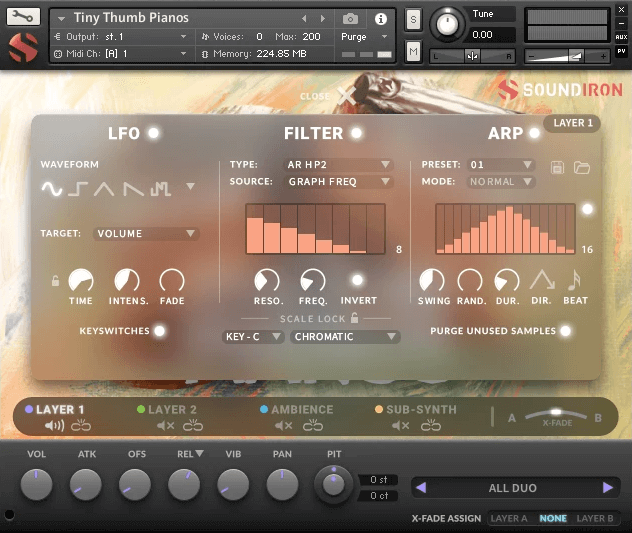Click the pitch 0 st value field
The image size is (632, 533).
[378, 480]
